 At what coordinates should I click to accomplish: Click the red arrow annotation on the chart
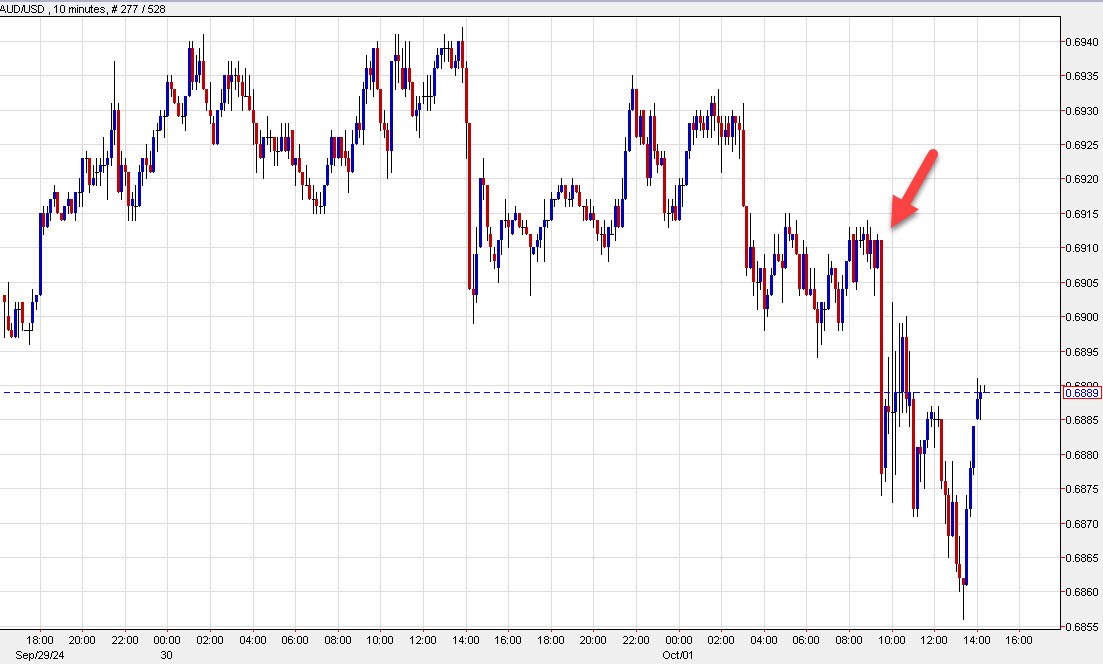coord(915,185)
